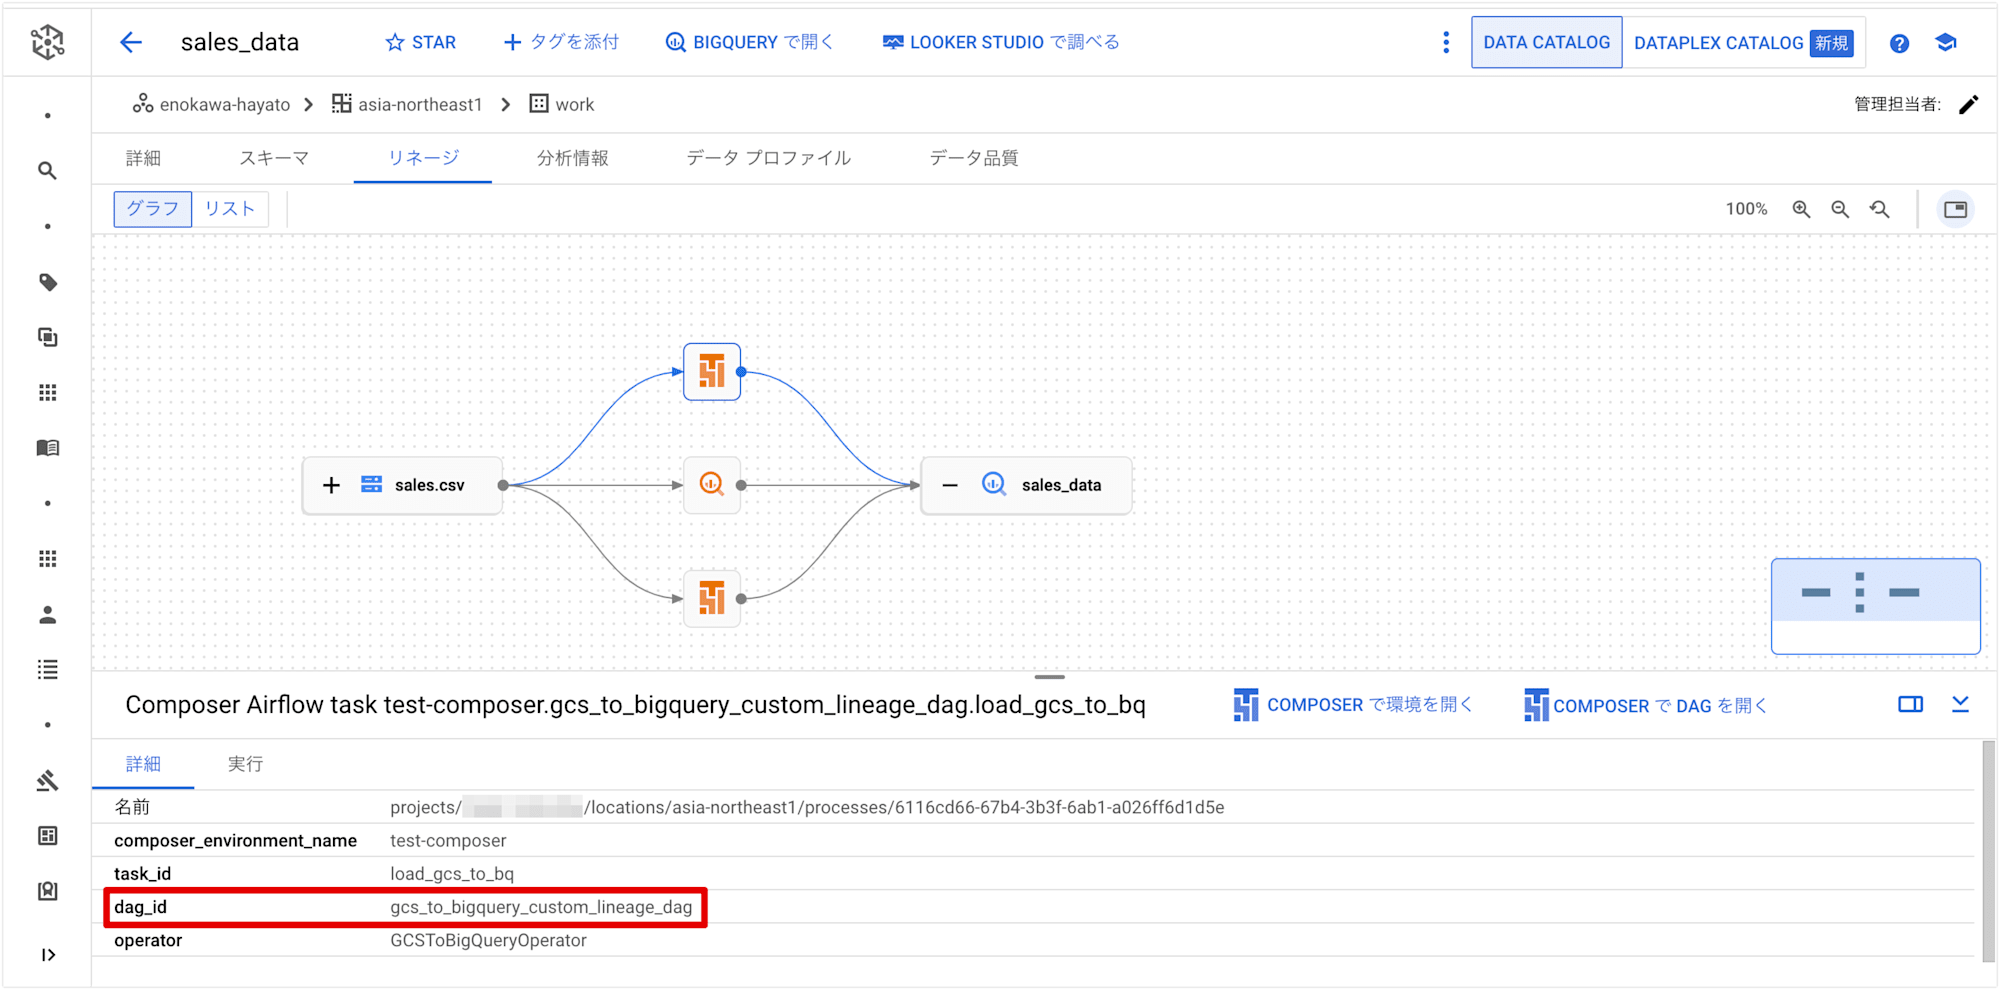Explore with Looker Studio
The width and height of the screenshot is (2000, 990).
click(x=1001, y=42)
